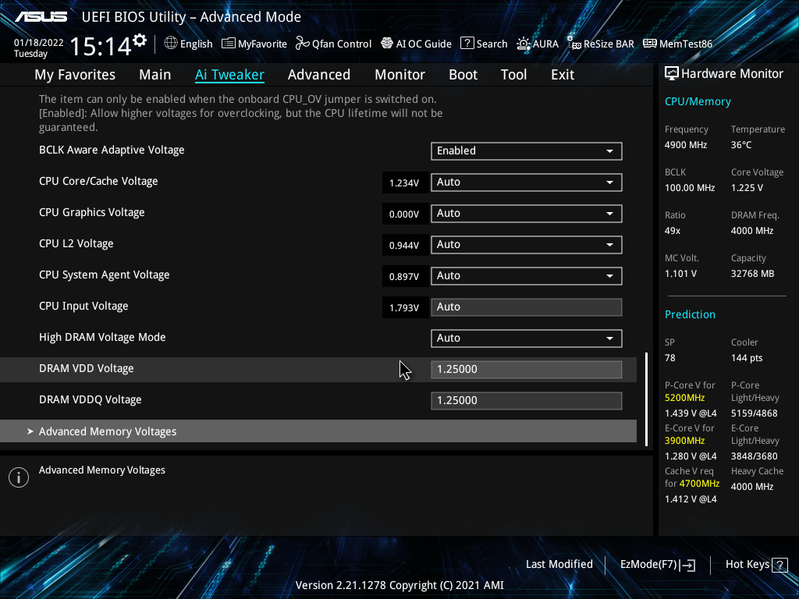Click the 1.793V input voltage readout
Screen dimensions: 799x599
tap(404, 308)
